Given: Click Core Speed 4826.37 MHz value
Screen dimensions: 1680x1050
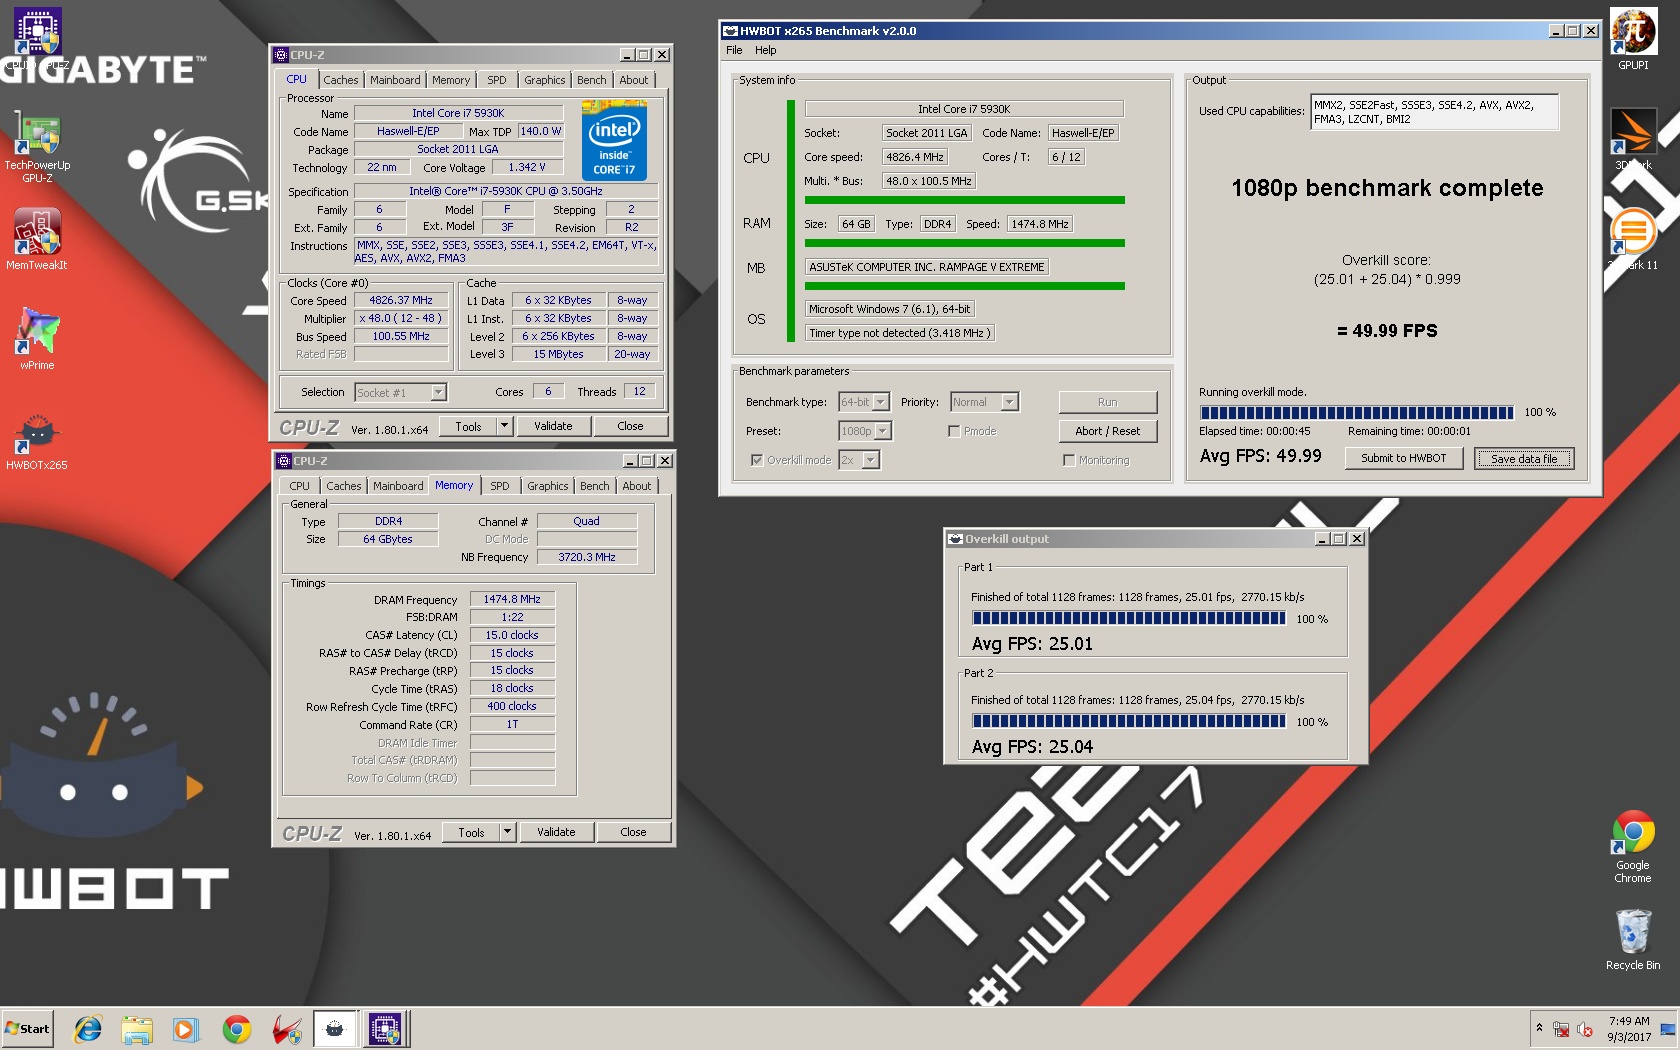Looking at the screenshot, I should coord(401,300).
